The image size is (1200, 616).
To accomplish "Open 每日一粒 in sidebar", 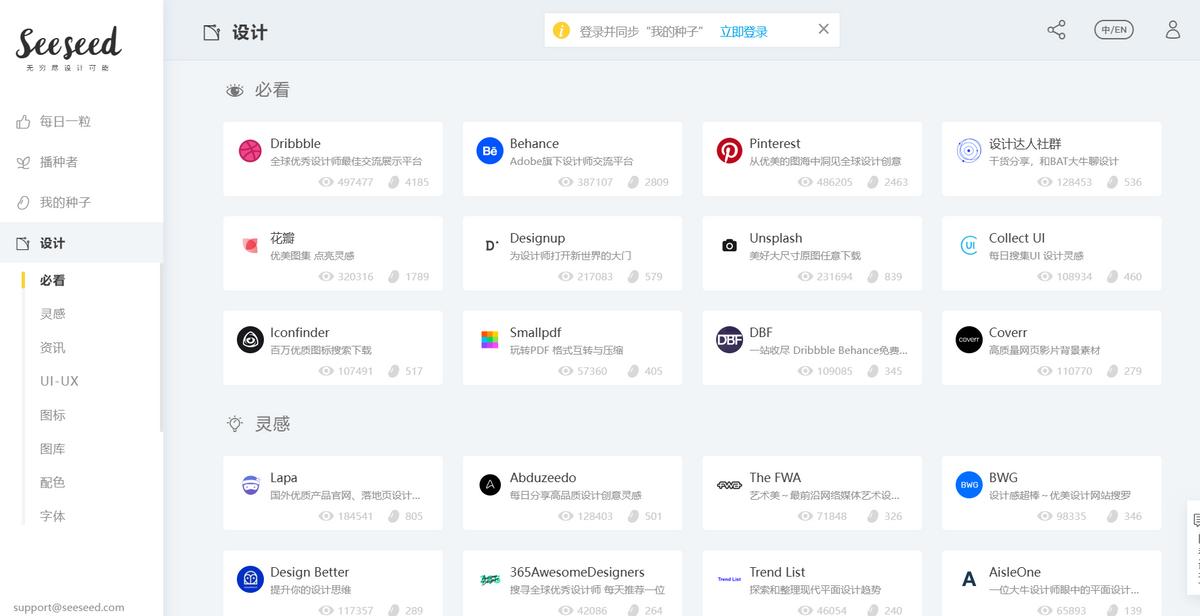I will (65, 121).
